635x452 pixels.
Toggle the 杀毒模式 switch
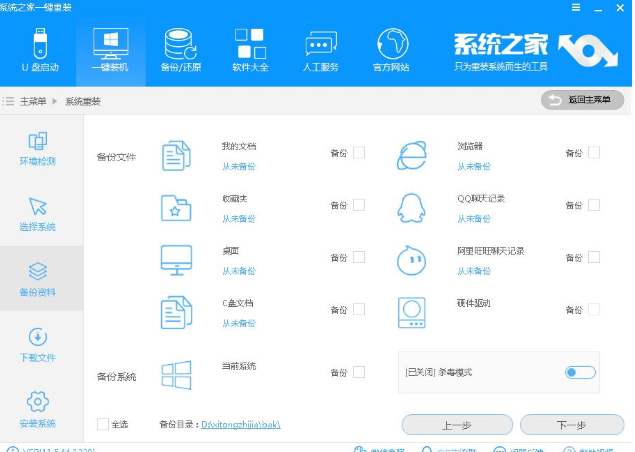click(x=580, y=373)
